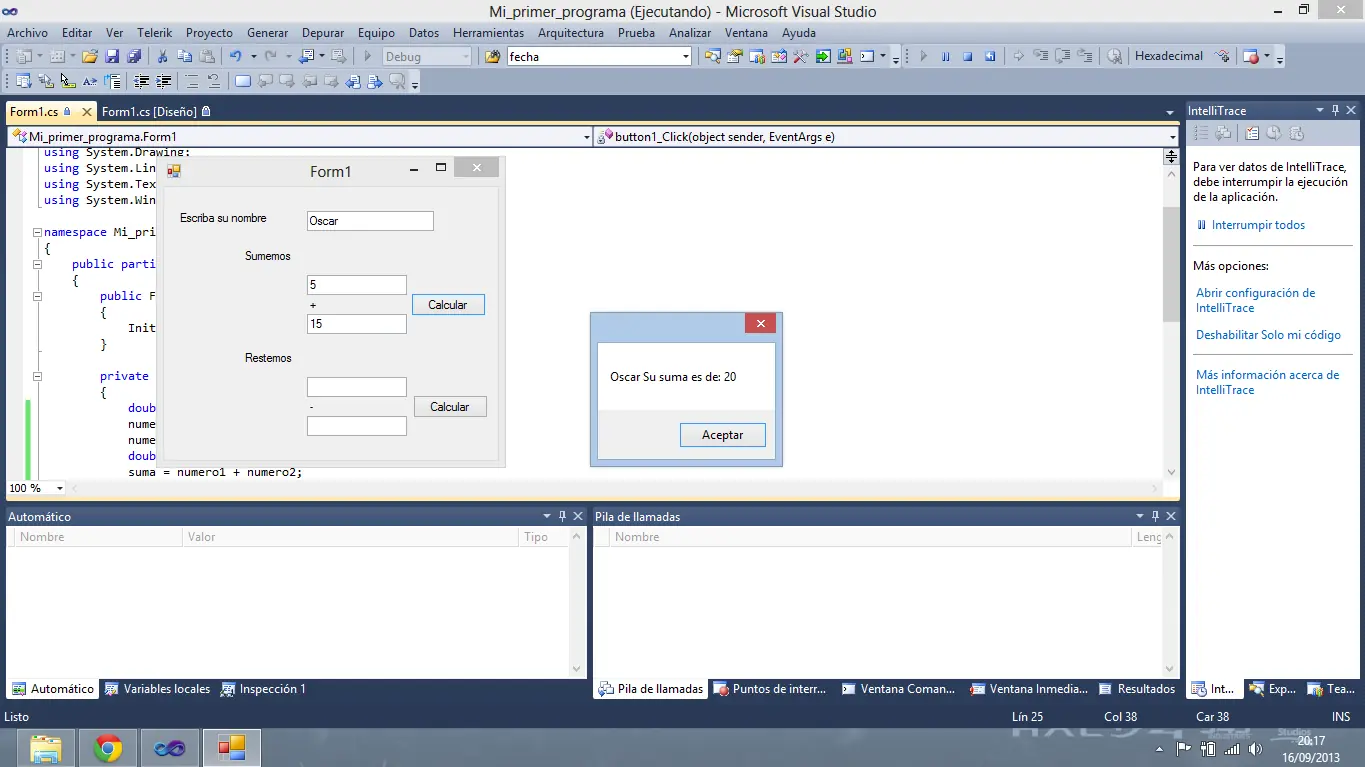Open Más información acerca de IntelliTrace link

[1267, 382]
